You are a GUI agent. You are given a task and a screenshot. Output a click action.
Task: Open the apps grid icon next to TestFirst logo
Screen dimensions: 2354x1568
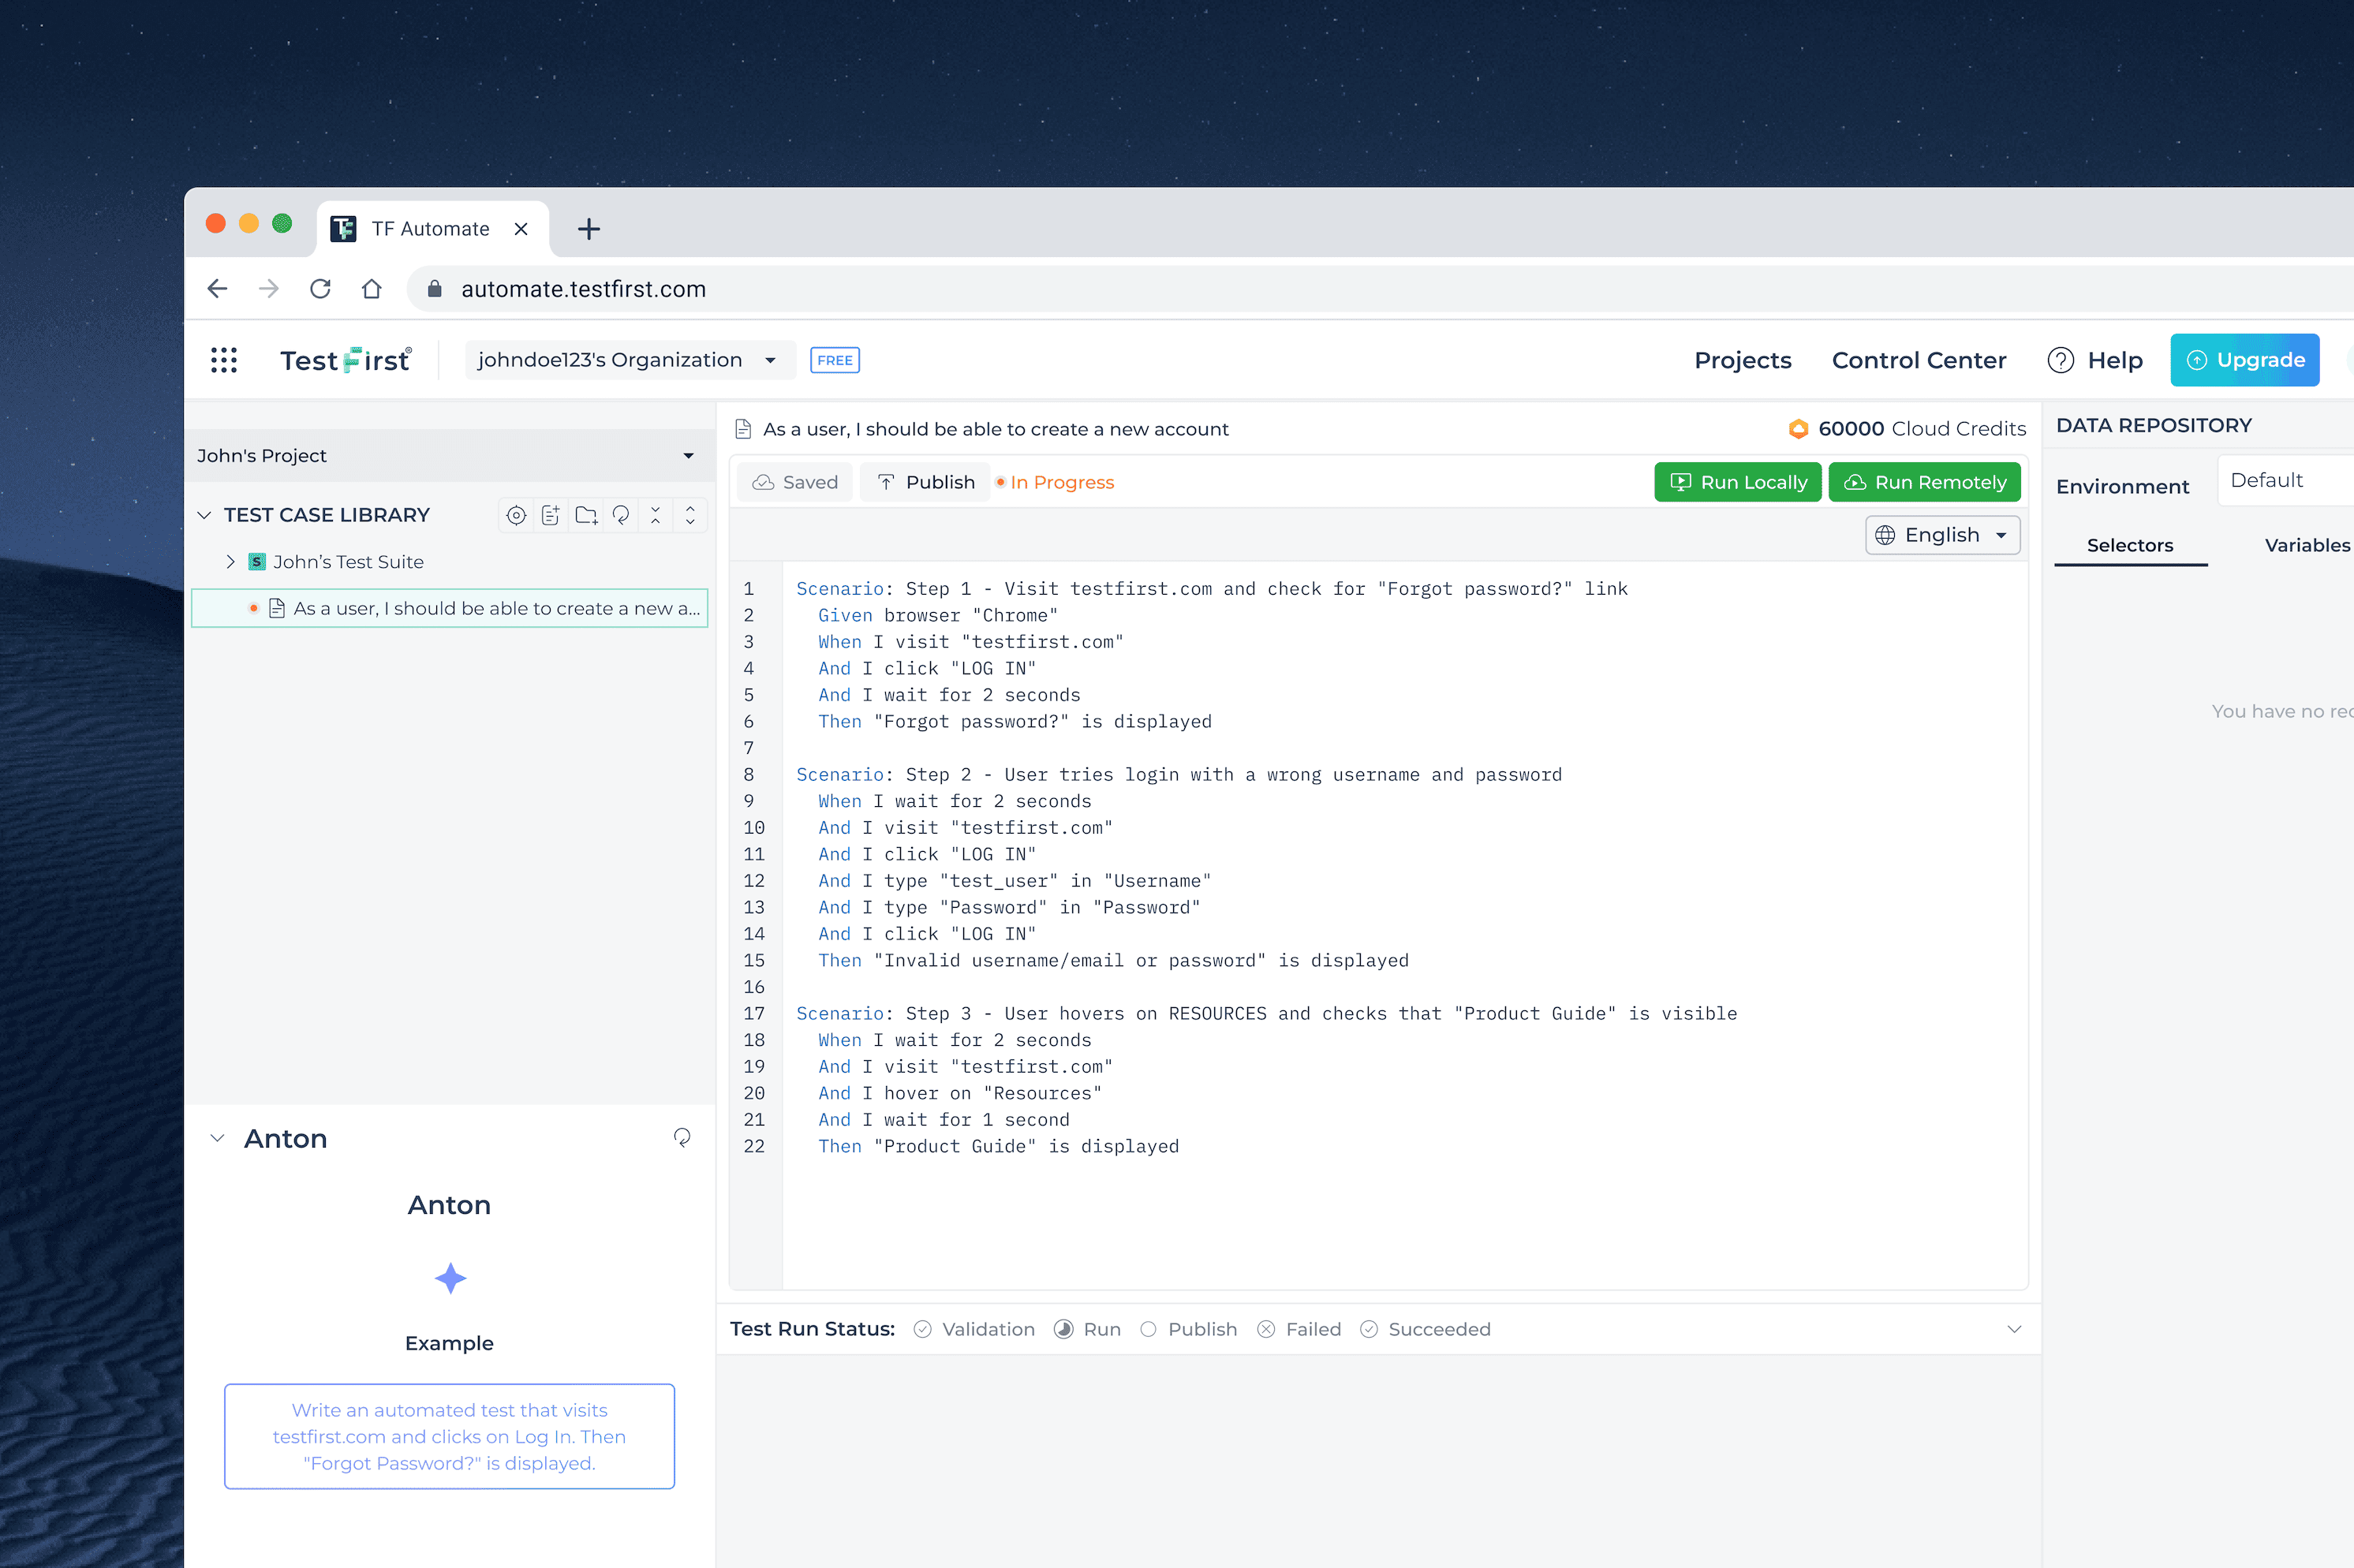click(224, 360)
